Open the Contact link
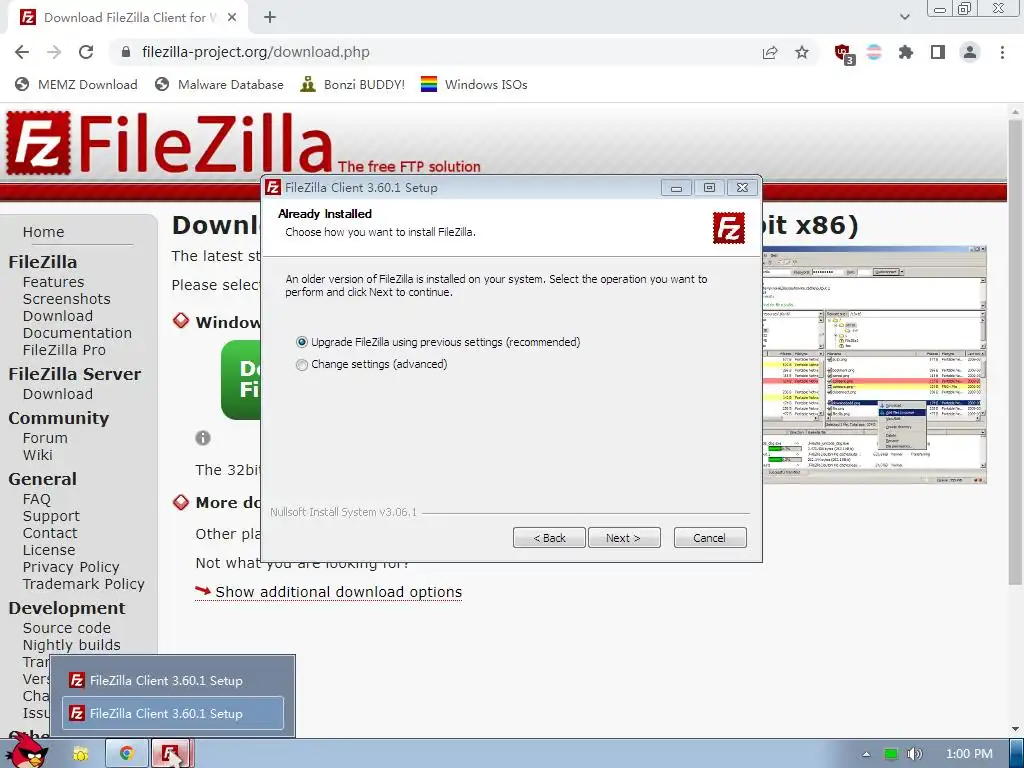 click(50, 534)
